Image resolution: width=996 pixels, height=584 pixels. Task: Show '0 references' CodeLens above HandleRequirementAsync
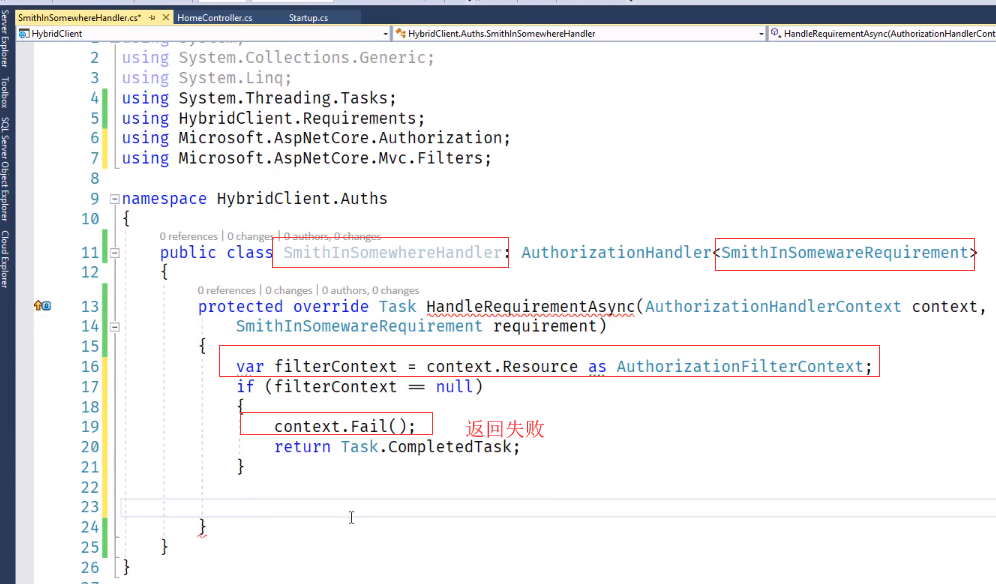(x=226, y=290)
